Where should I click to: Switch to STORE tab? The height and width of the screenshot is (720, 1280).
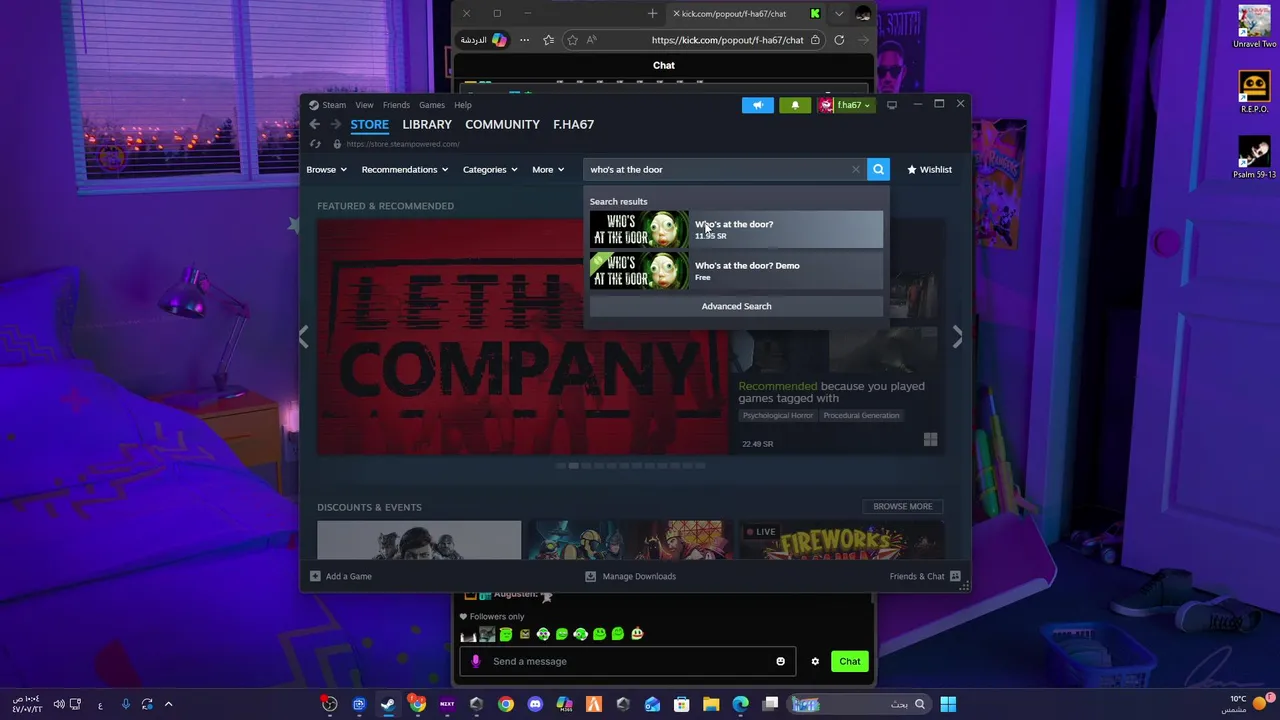tap(369, 124)
